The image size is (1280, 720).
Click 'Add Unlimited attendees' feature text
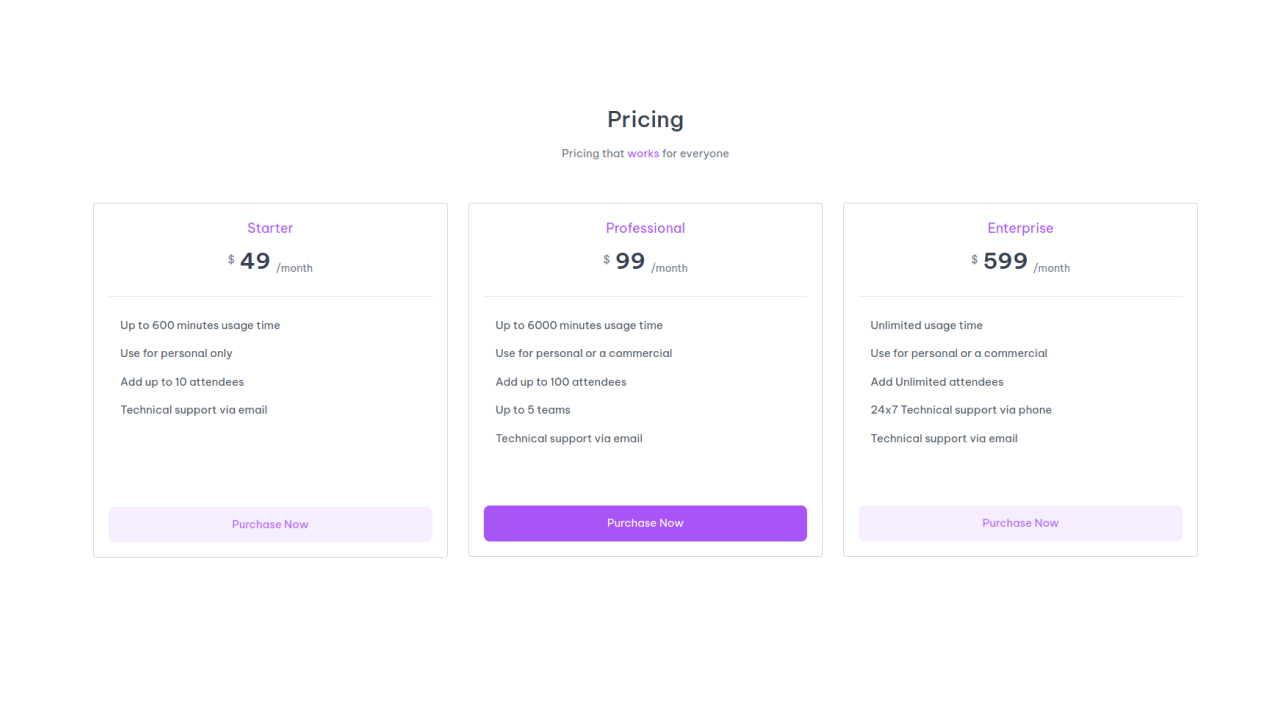pyautogui.click(x=937, y=381)
